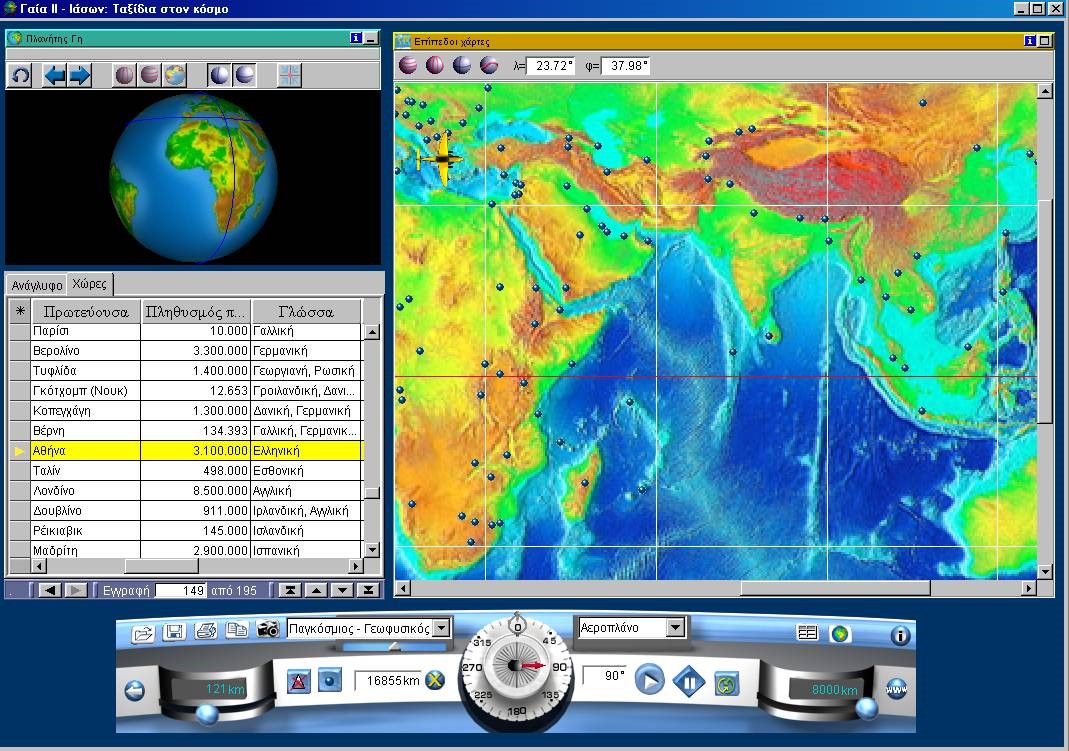The image size is (1069, 751).
Task: Click the 8000km slider knob
Action: point(867,709)
